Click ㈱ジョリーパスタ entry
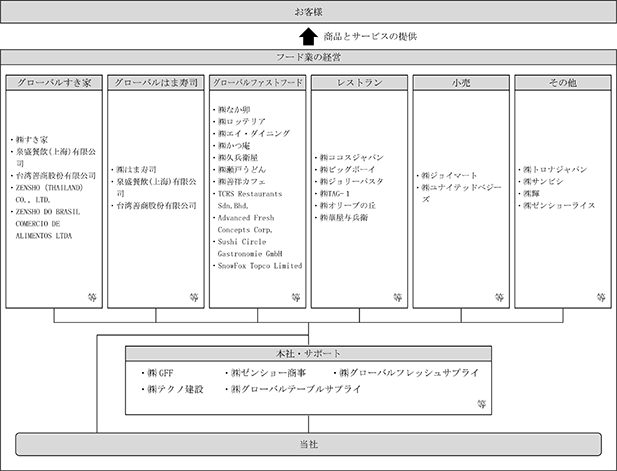Image resolution: width=617 pixels, height=471 pixels. pos(351,181)
